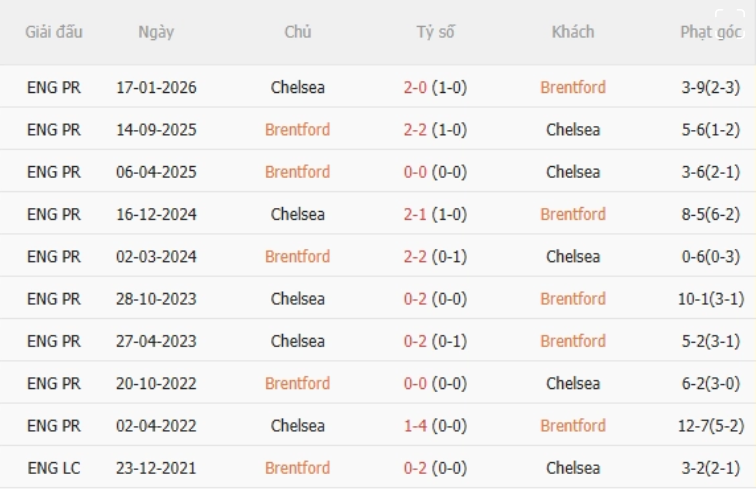The width and height of the screenshot is (756, 491).
Task: Select Chelsea away team in 02-03-2024 row
Action: click(573, 257)
